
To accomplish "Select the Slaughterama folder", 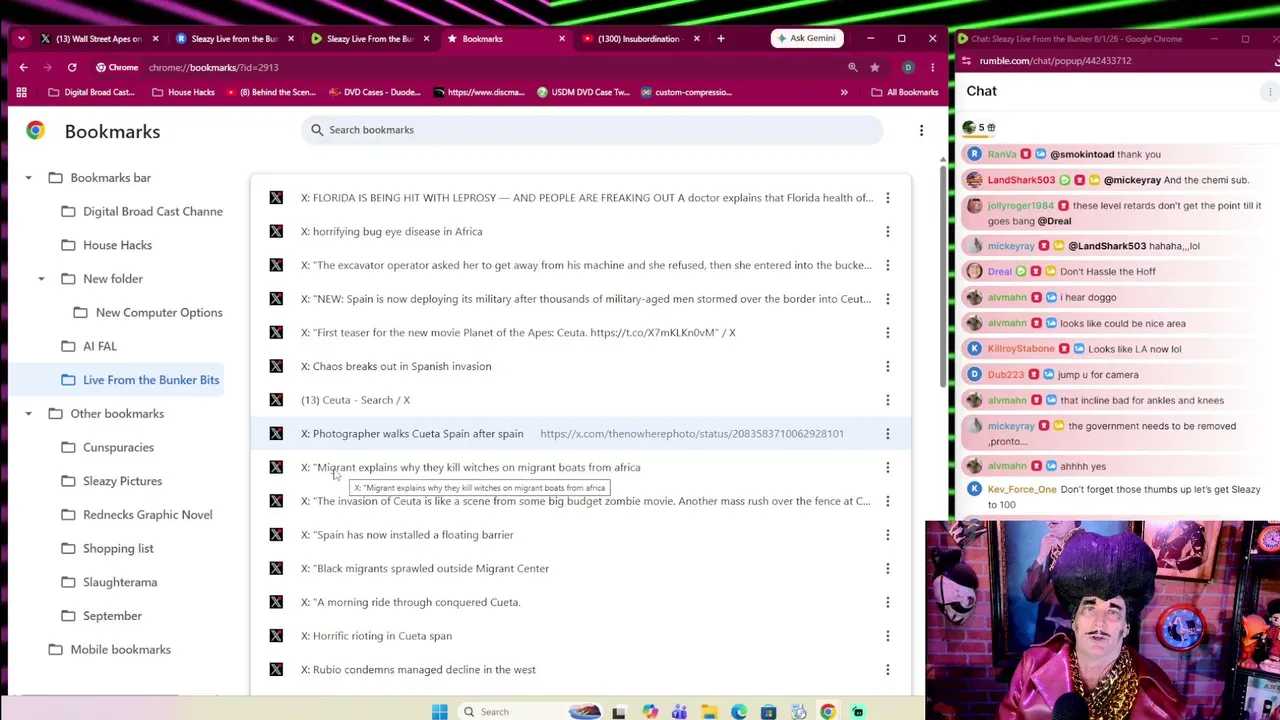I will point(109,582).
